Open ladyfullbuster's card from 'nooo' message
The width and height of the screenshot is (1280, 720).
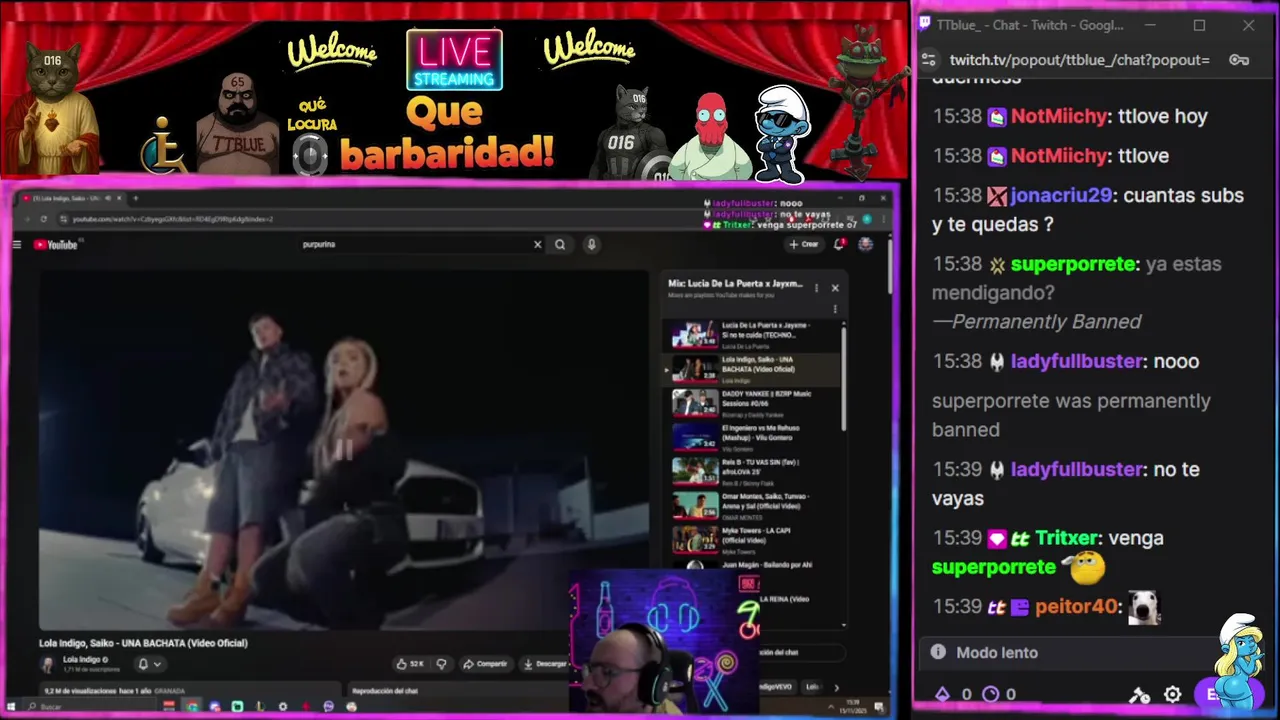(x=1076, y=361)
